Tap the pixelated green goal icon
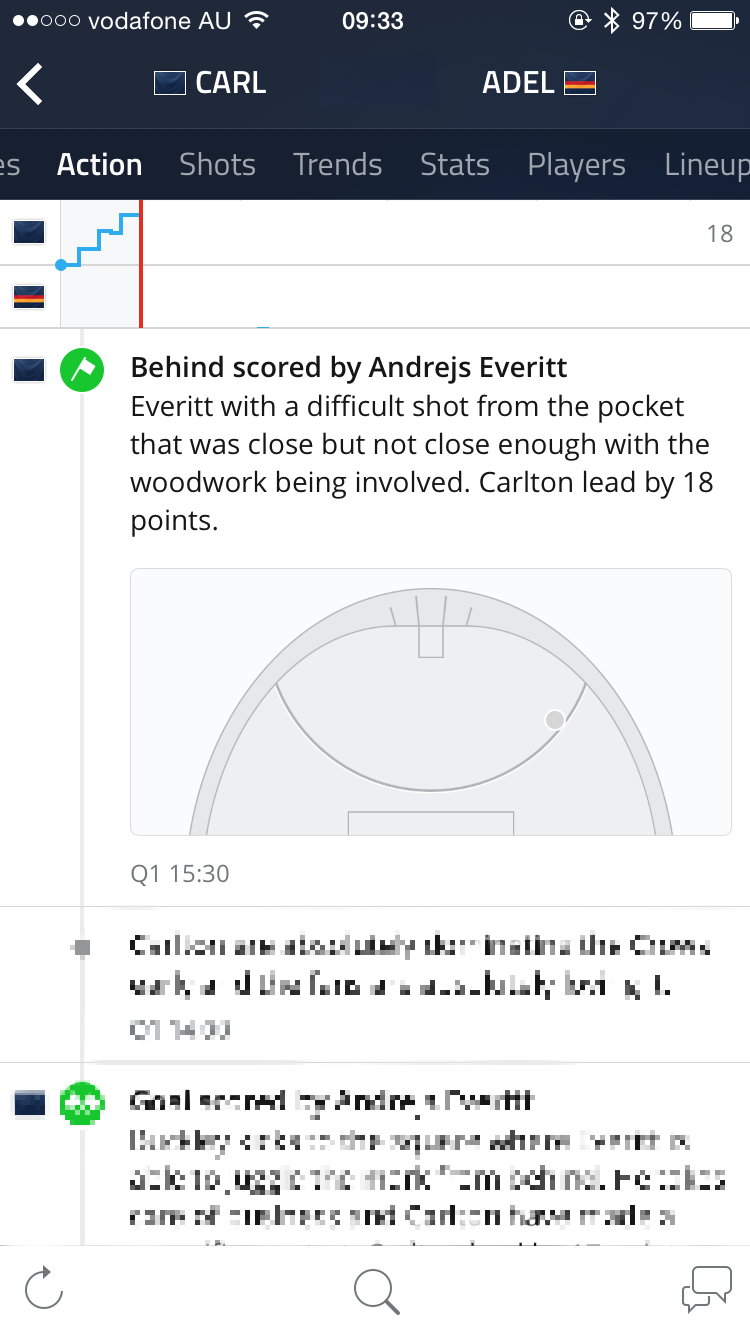Viewport: 750px width, 1334px height. pyautogui.click(x=82, y=1104)
